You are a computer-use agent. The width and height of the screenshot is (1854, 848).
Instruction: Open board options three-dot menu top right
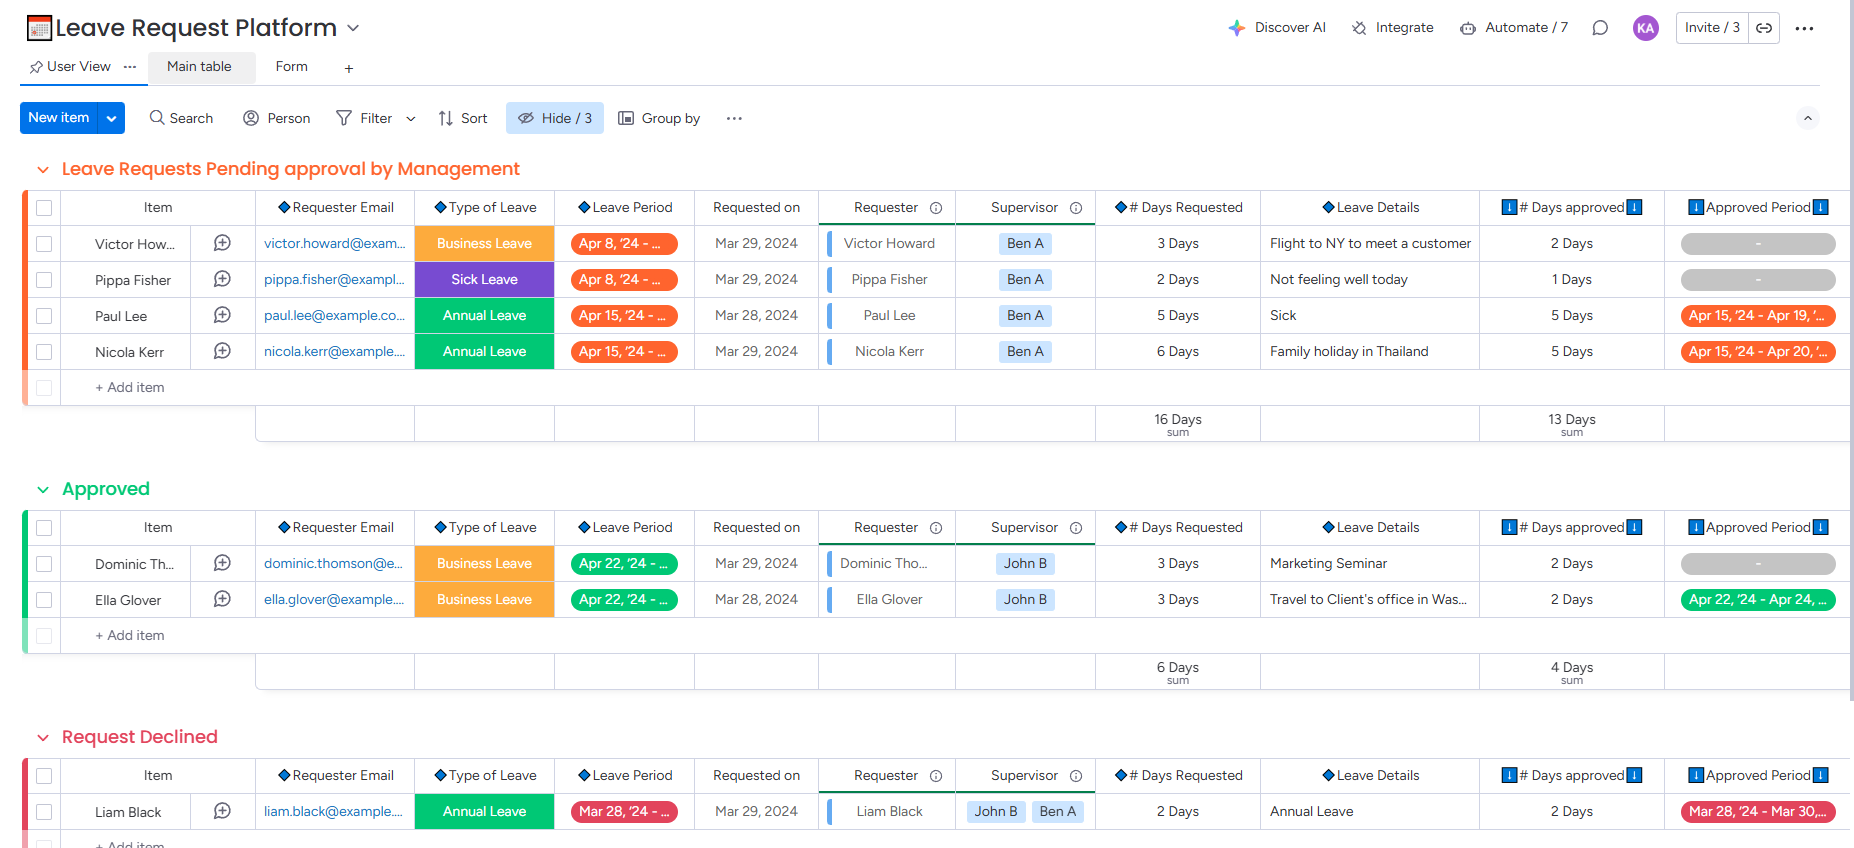click(1804, 28)
